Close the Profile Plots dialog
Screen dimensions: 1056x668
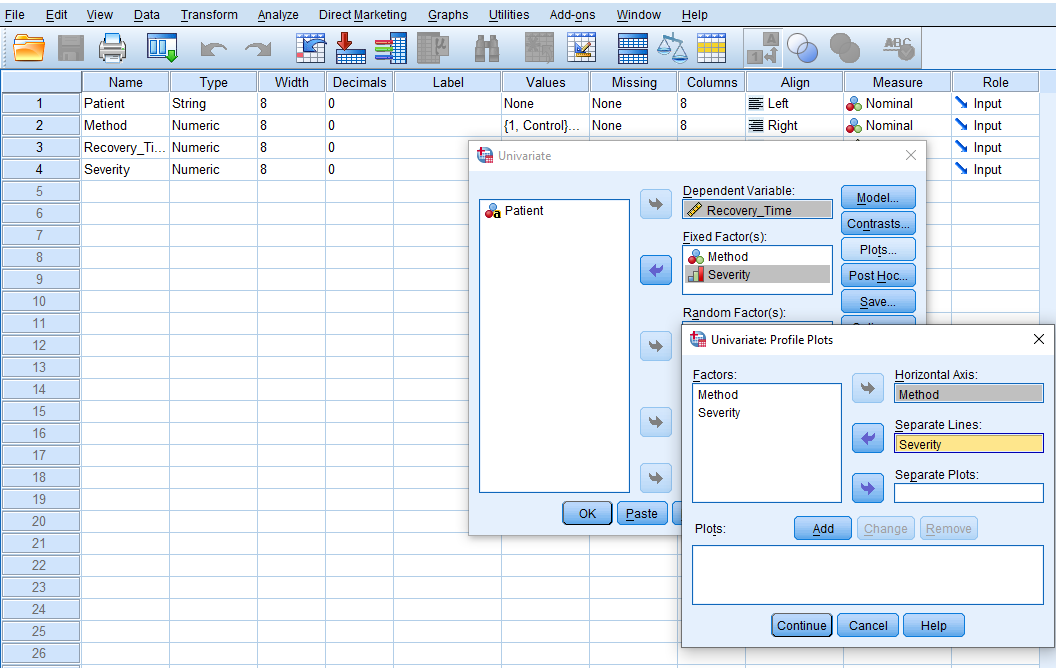(1038, 339)
